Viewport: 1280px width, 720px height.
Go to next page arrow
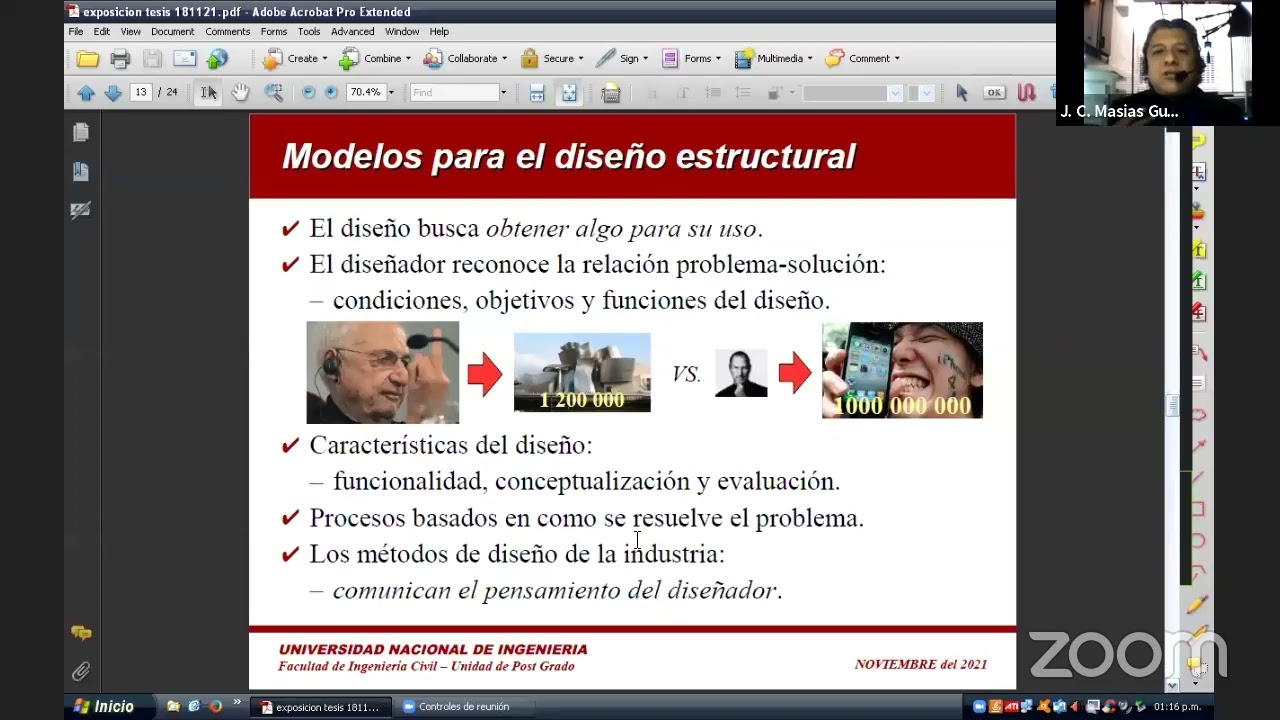[x=112, y=93]
